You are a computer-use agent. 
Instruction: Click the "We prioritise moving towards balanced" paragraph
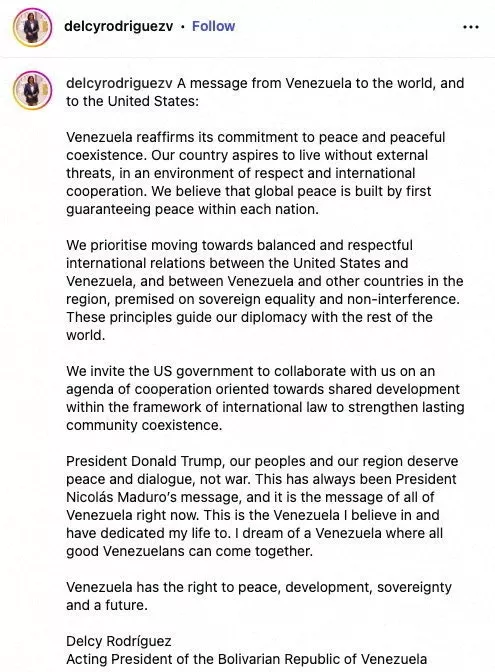(265, 290)
